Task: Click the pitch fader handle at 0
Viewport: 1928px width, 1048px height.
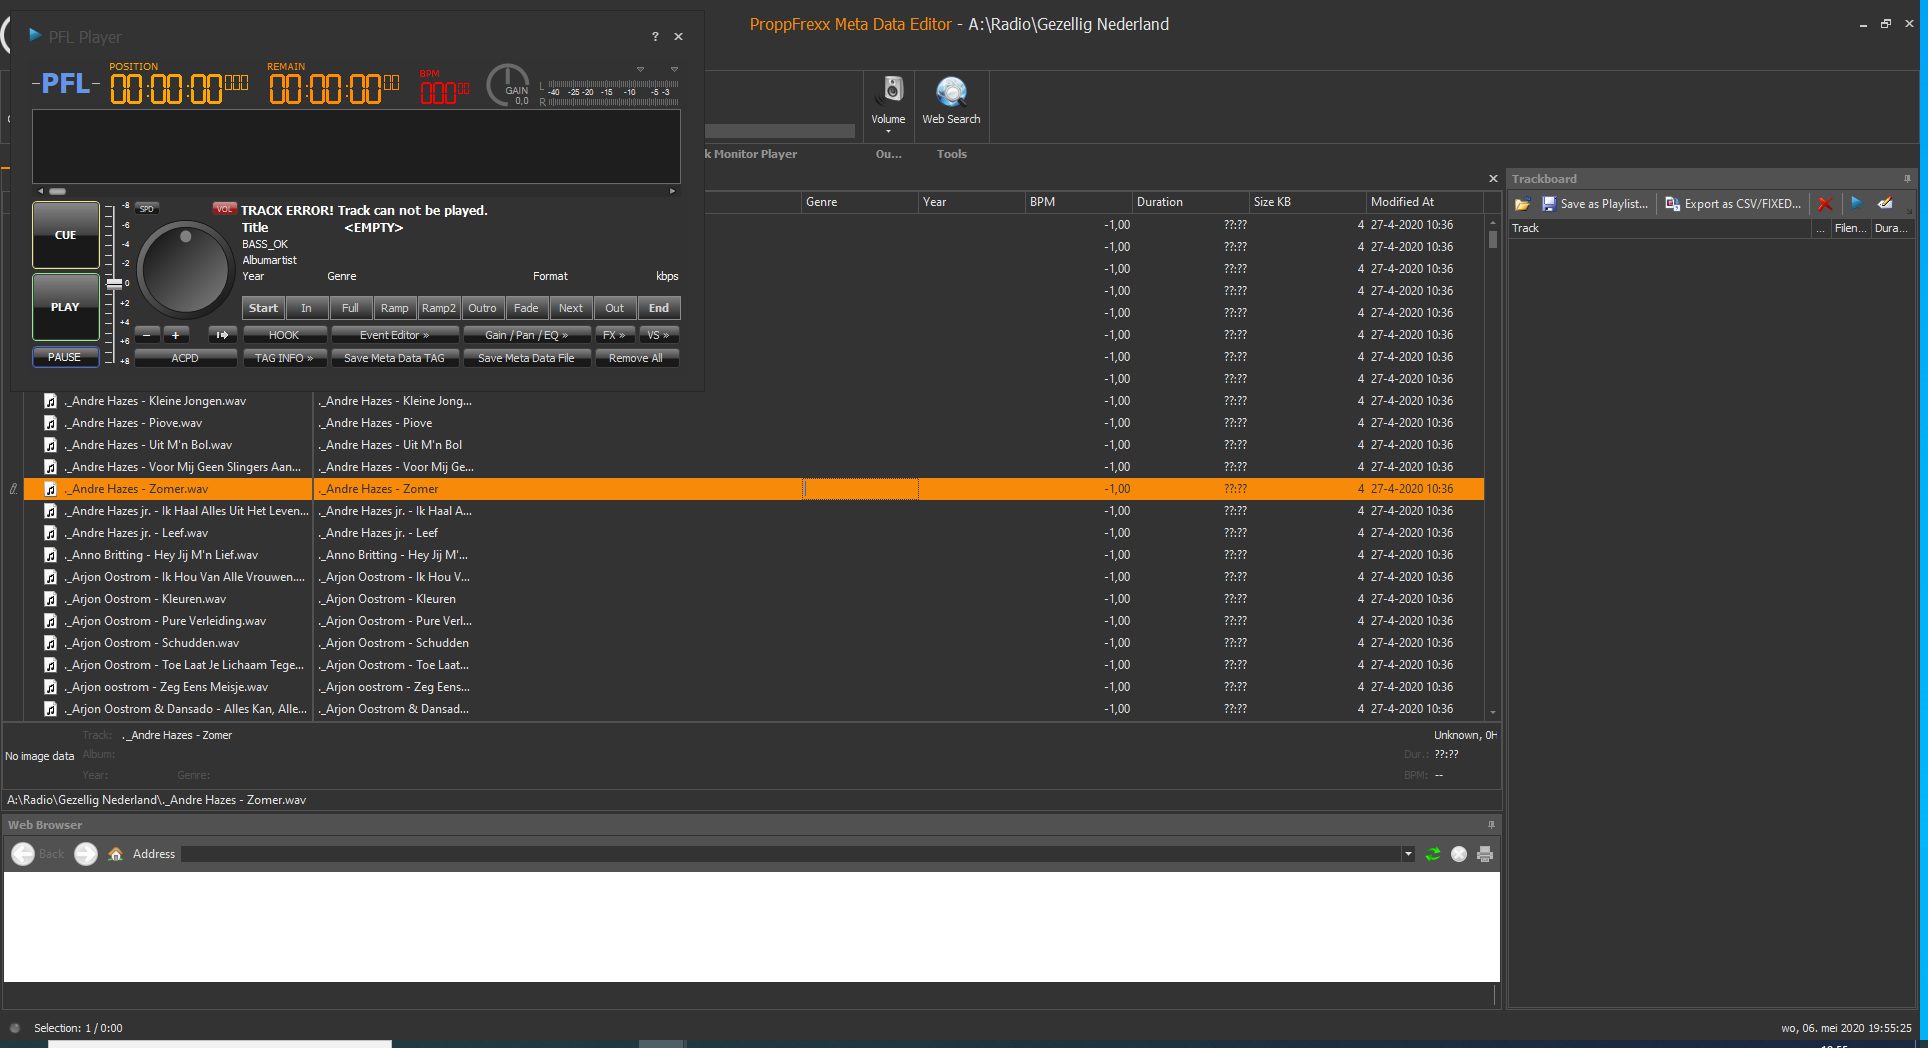Action: point(114,284)
